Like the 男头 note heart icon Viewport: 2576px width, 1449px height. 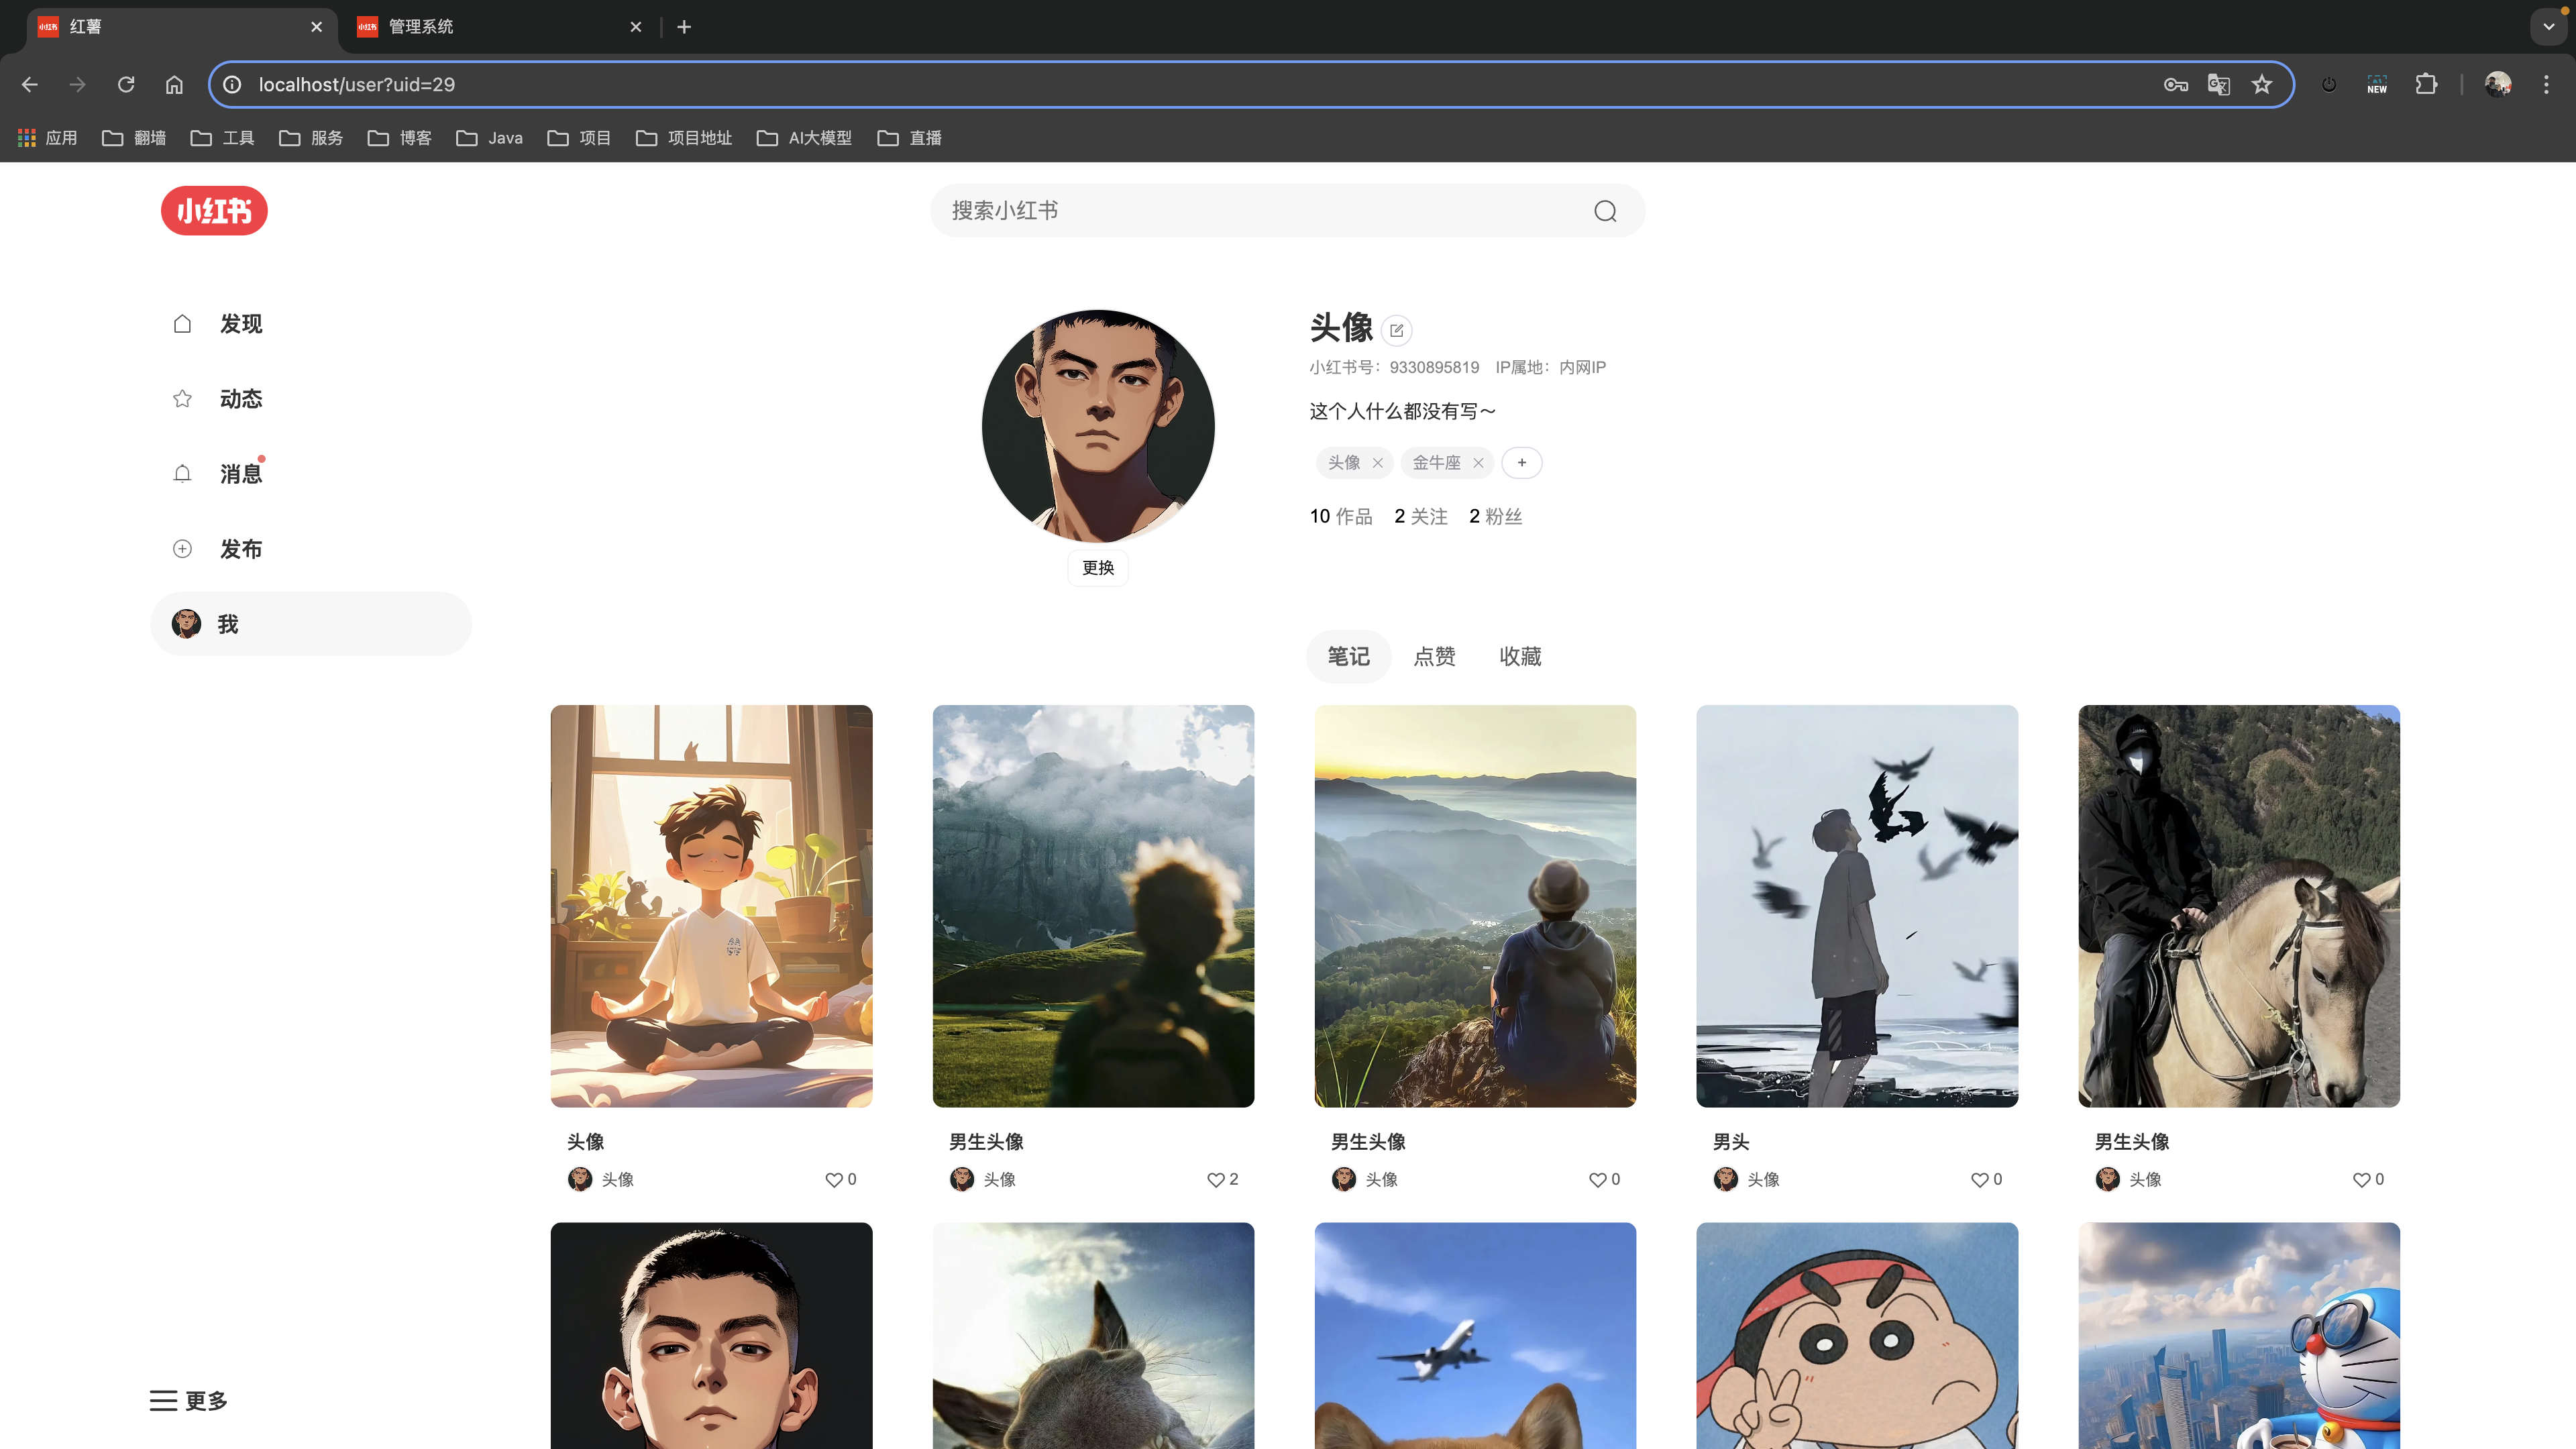pos(1979,1180)
